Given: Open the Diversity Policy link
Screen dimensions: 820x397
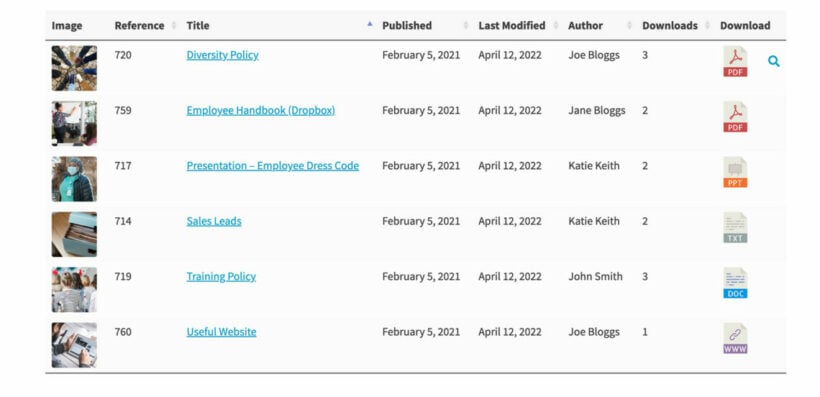Looking at the screenshot, I should 222,55.
